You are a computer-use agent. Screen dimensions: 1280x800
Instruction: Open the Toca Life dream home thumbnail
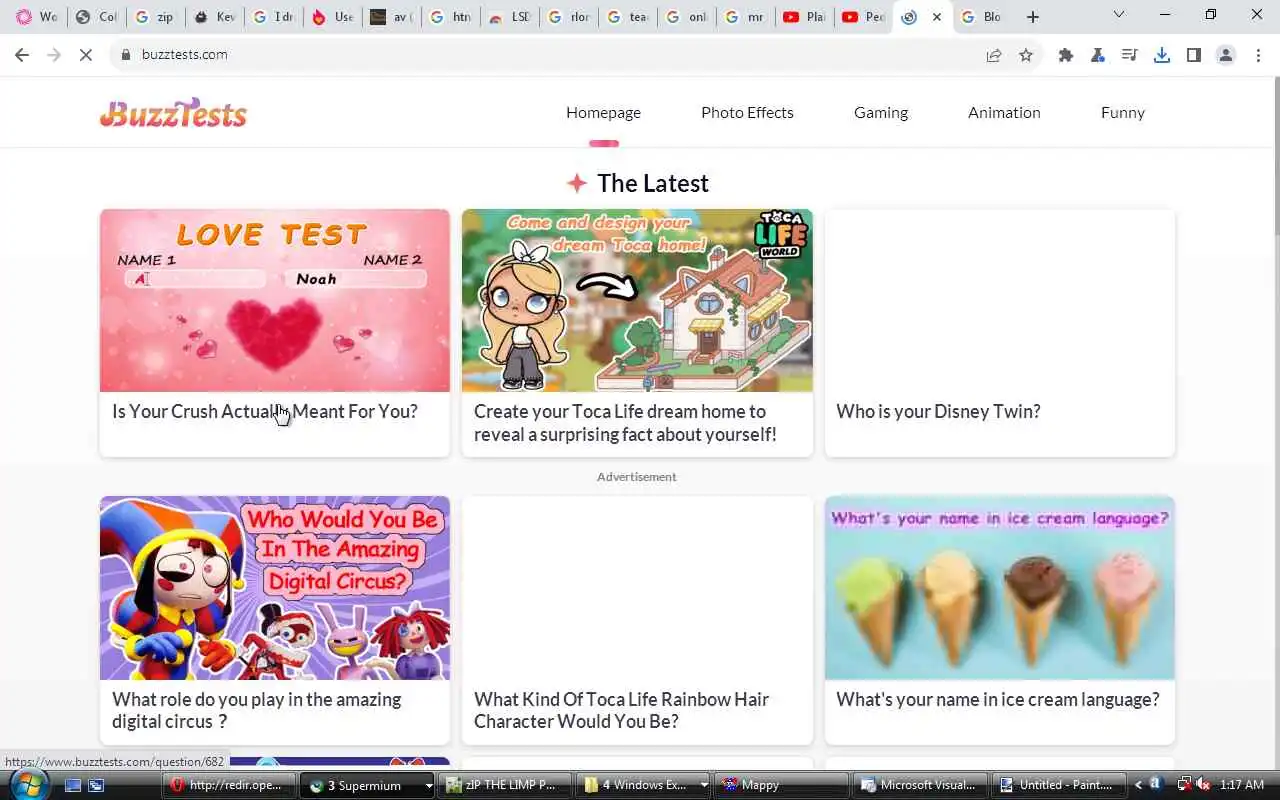(637, 300)
